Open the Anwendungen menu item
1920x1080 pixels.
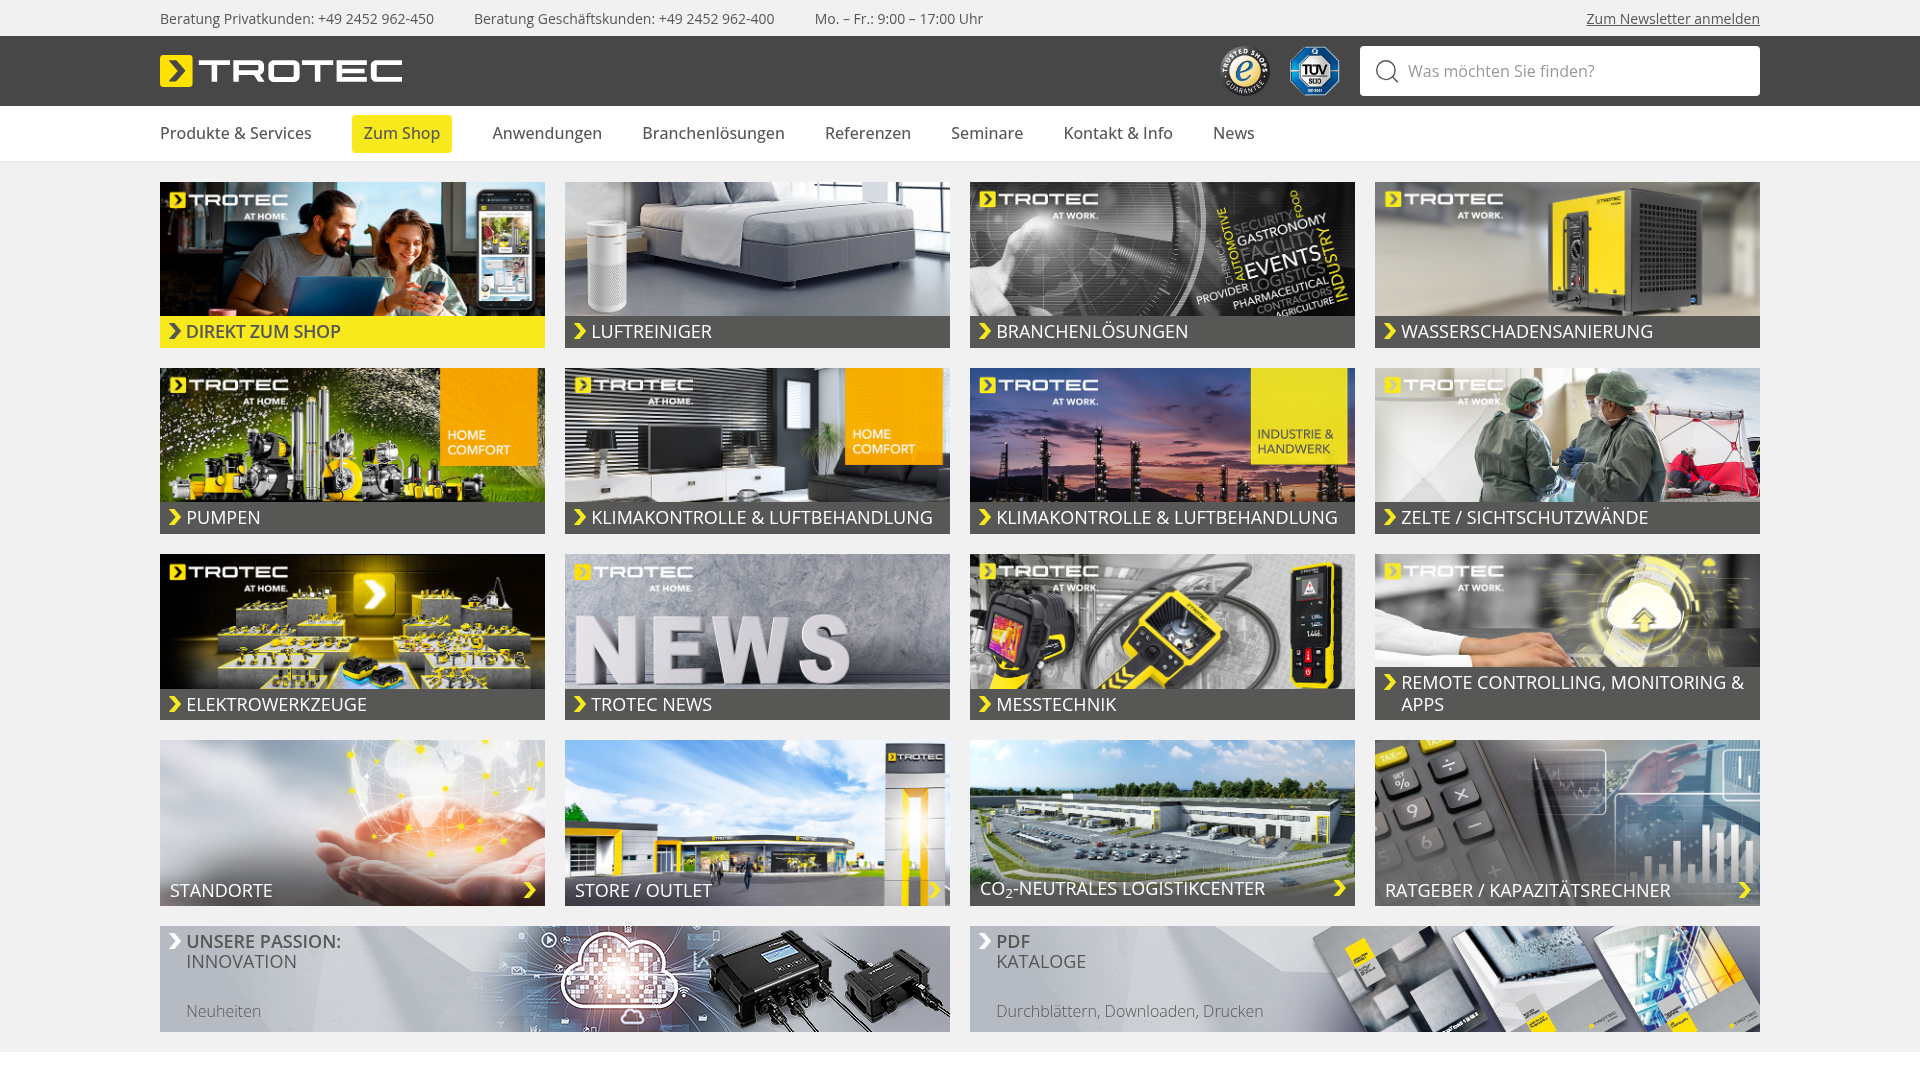pyautogui.click(x=547, y=133)
